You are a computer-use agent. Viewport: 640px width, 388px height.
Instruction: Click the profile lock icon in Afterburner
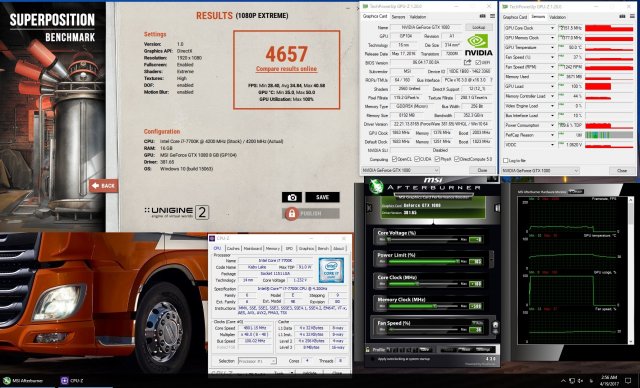coord(368,350)
